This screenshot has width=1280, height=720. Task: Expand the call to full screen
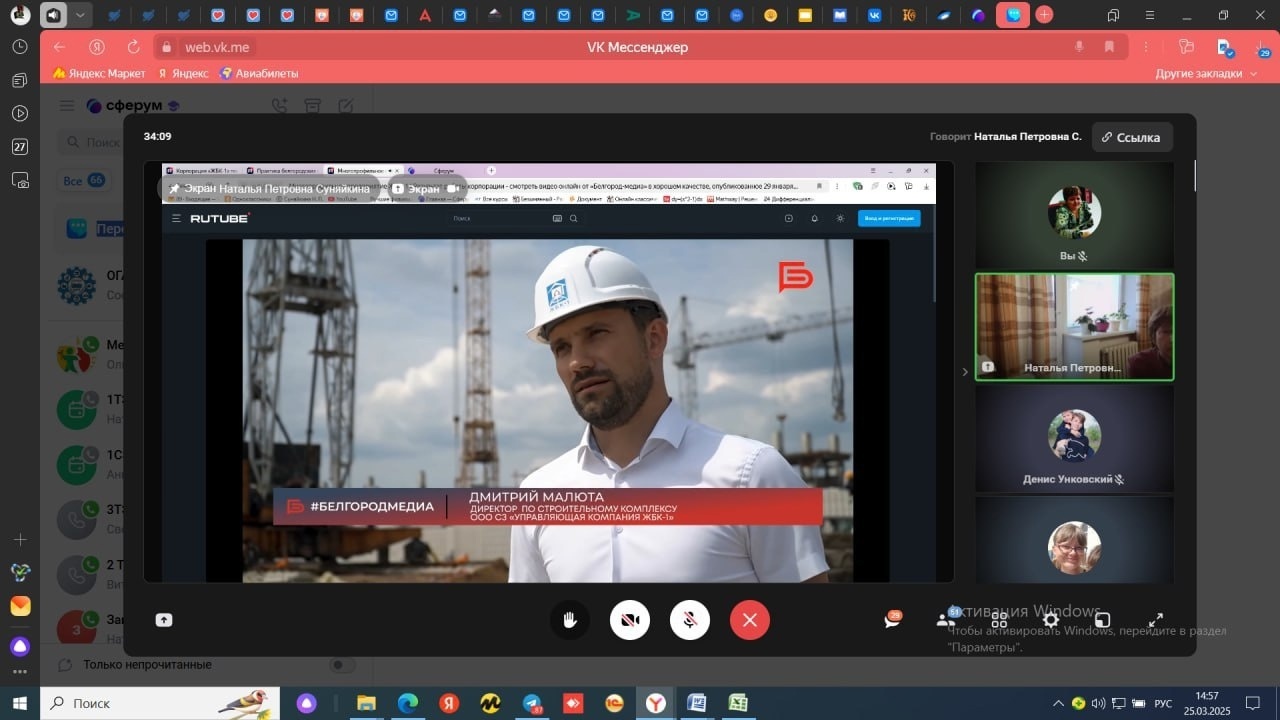pyautogui.click(x=1155, y=620)
